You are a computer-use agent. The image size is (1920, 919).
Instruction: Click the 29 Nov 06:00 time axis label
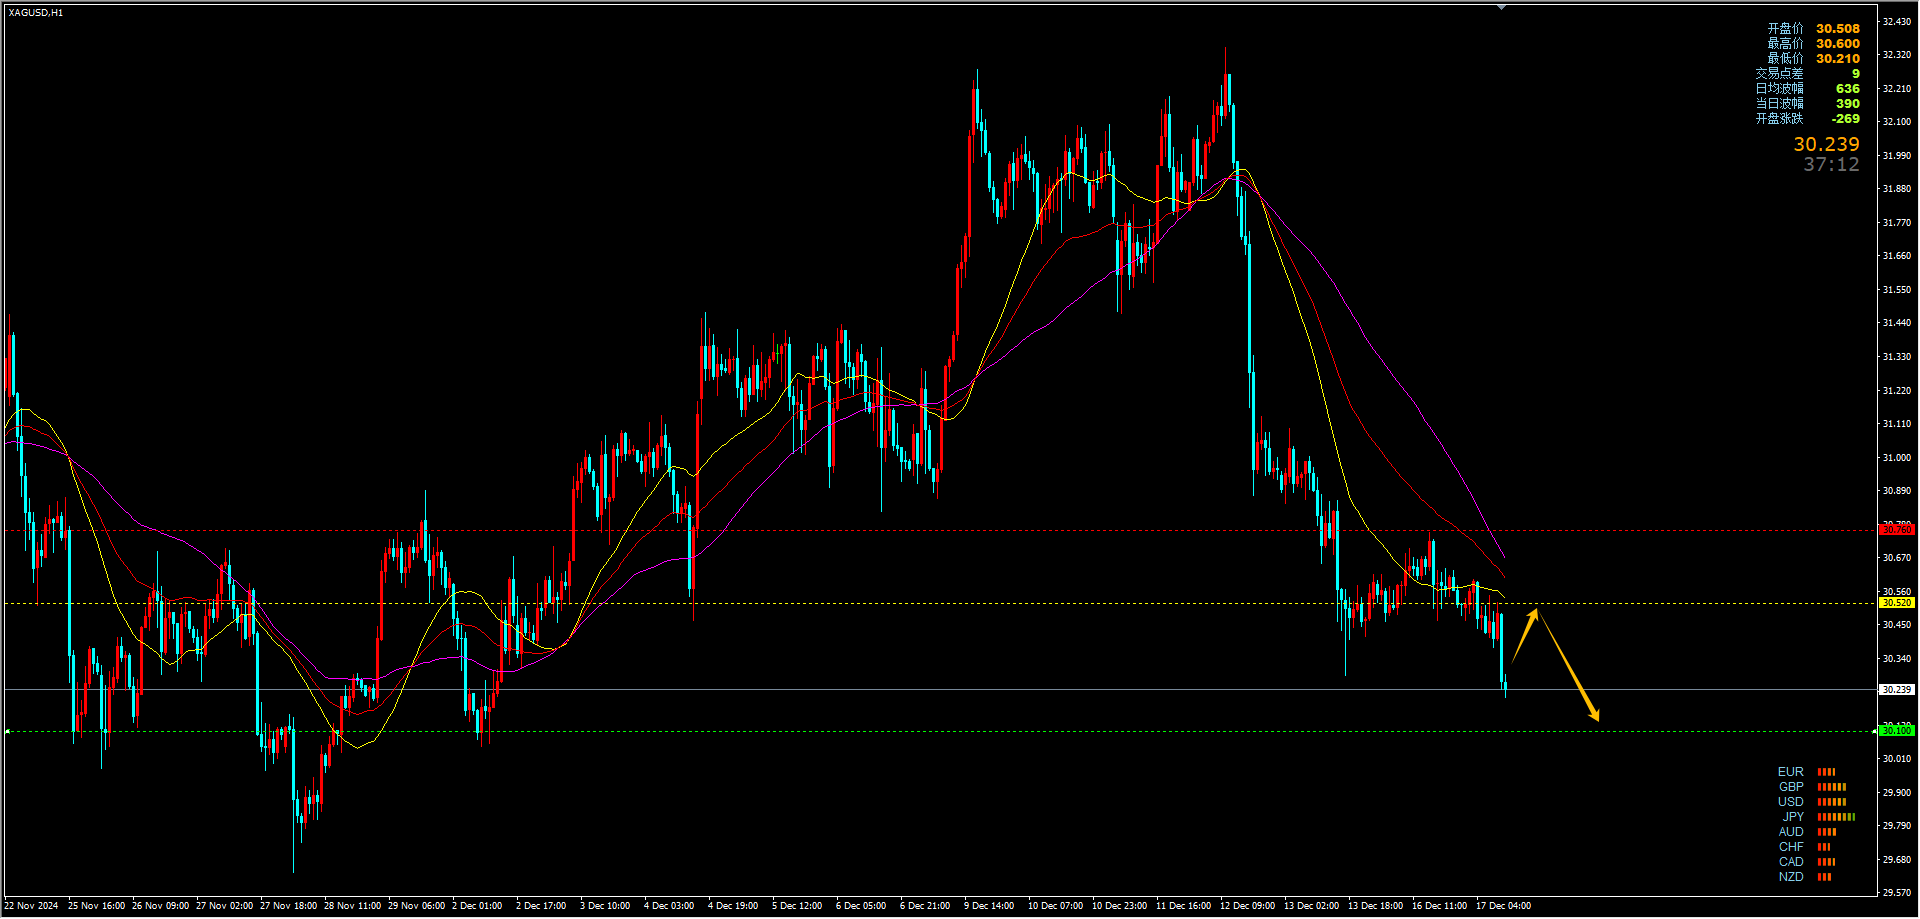click(x=416, y=906)
